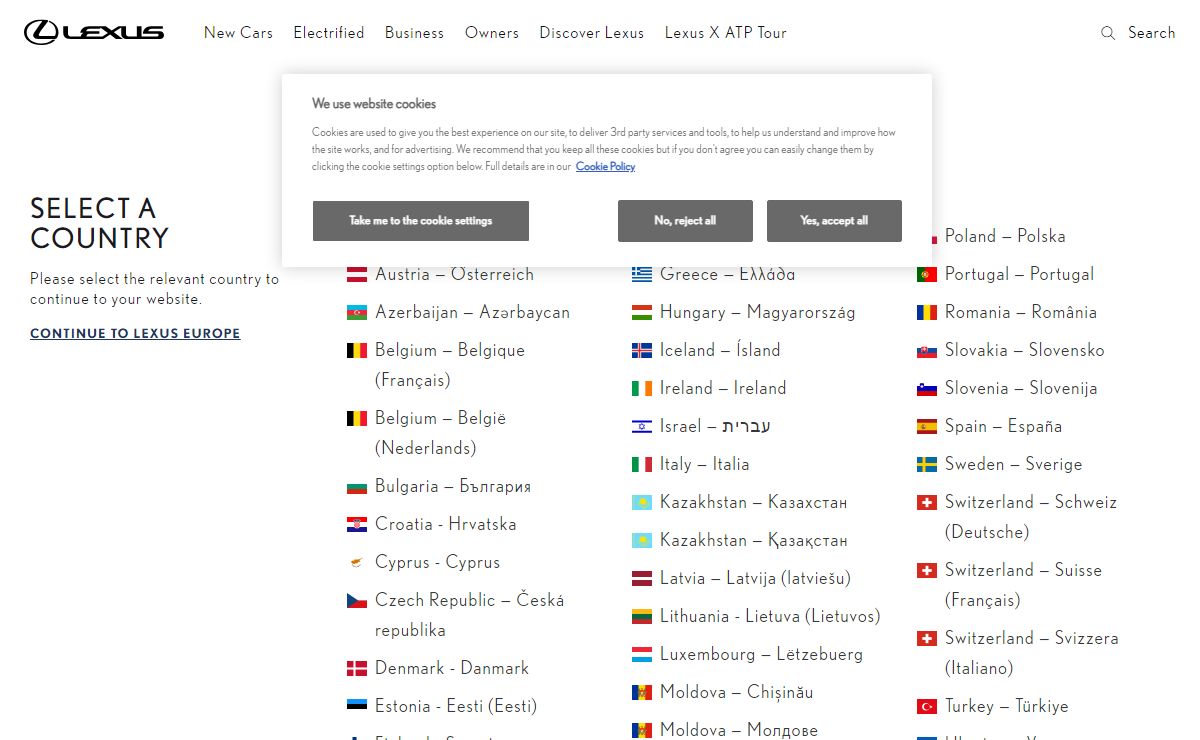Select Moldova – Chișinău link

[737, 692]
